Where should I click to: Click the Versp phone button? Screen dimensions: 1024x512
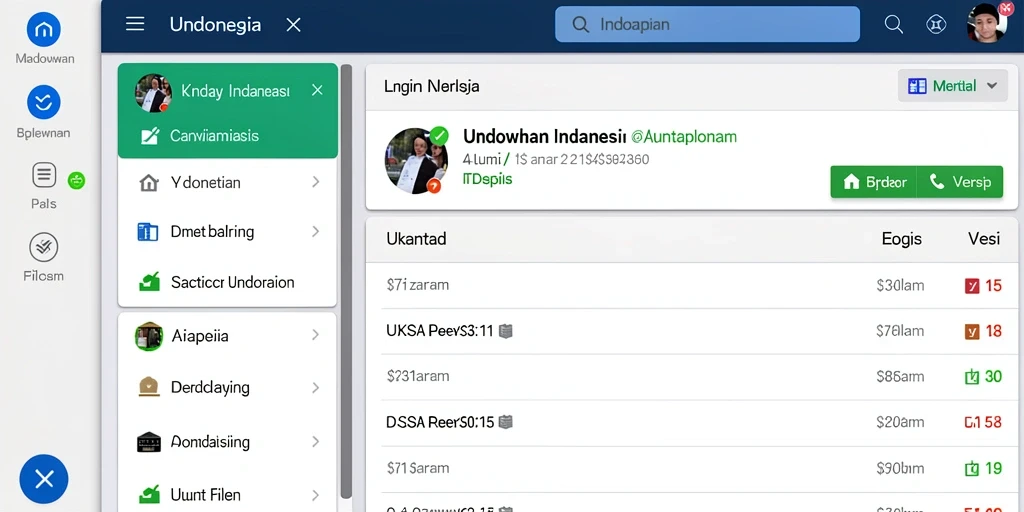pos(960,182)
